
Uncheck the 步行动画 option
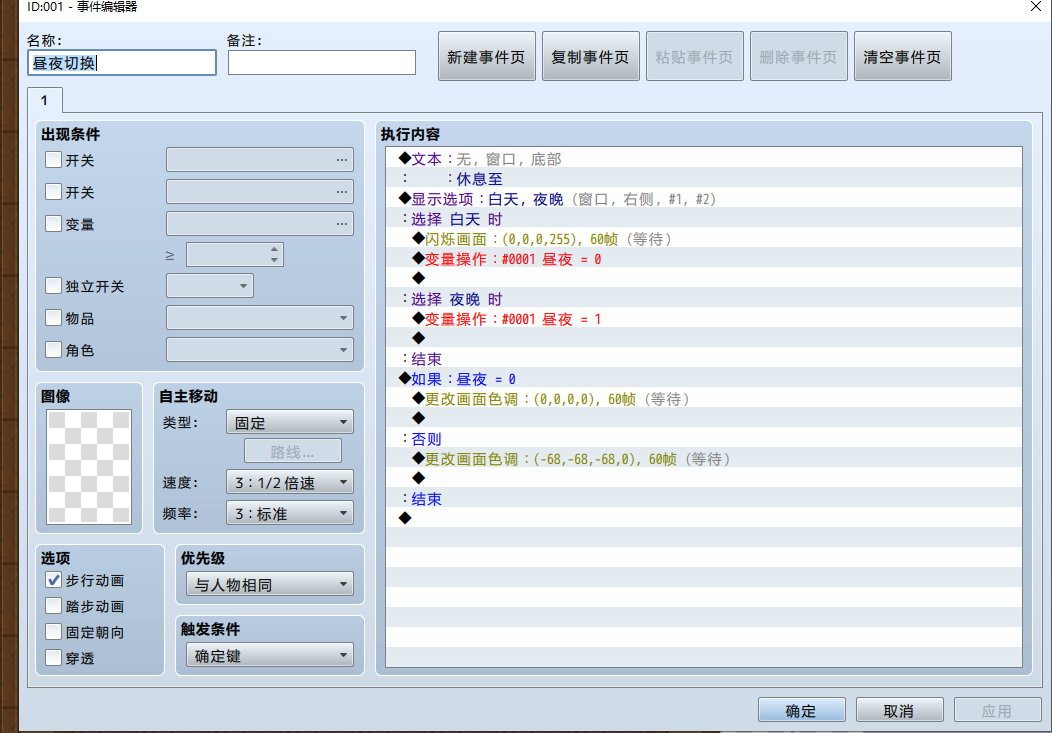[54, 579]
